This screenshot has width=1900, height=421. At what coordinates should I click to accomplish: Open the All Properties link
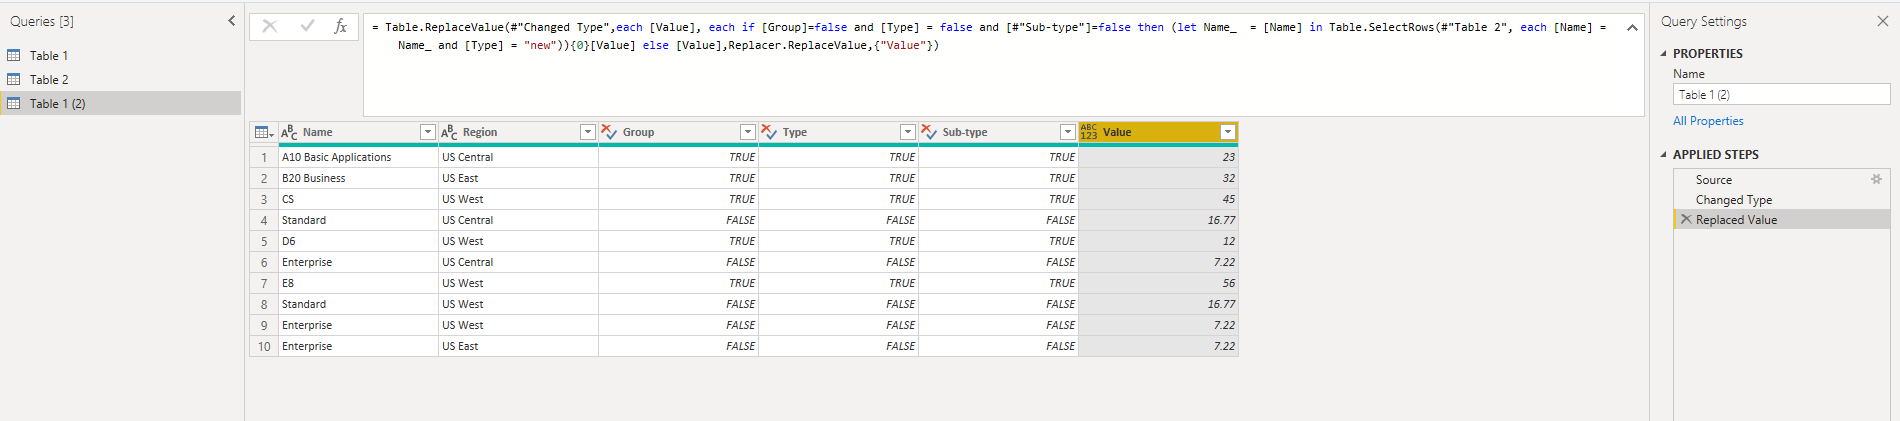coord(1708,121)
